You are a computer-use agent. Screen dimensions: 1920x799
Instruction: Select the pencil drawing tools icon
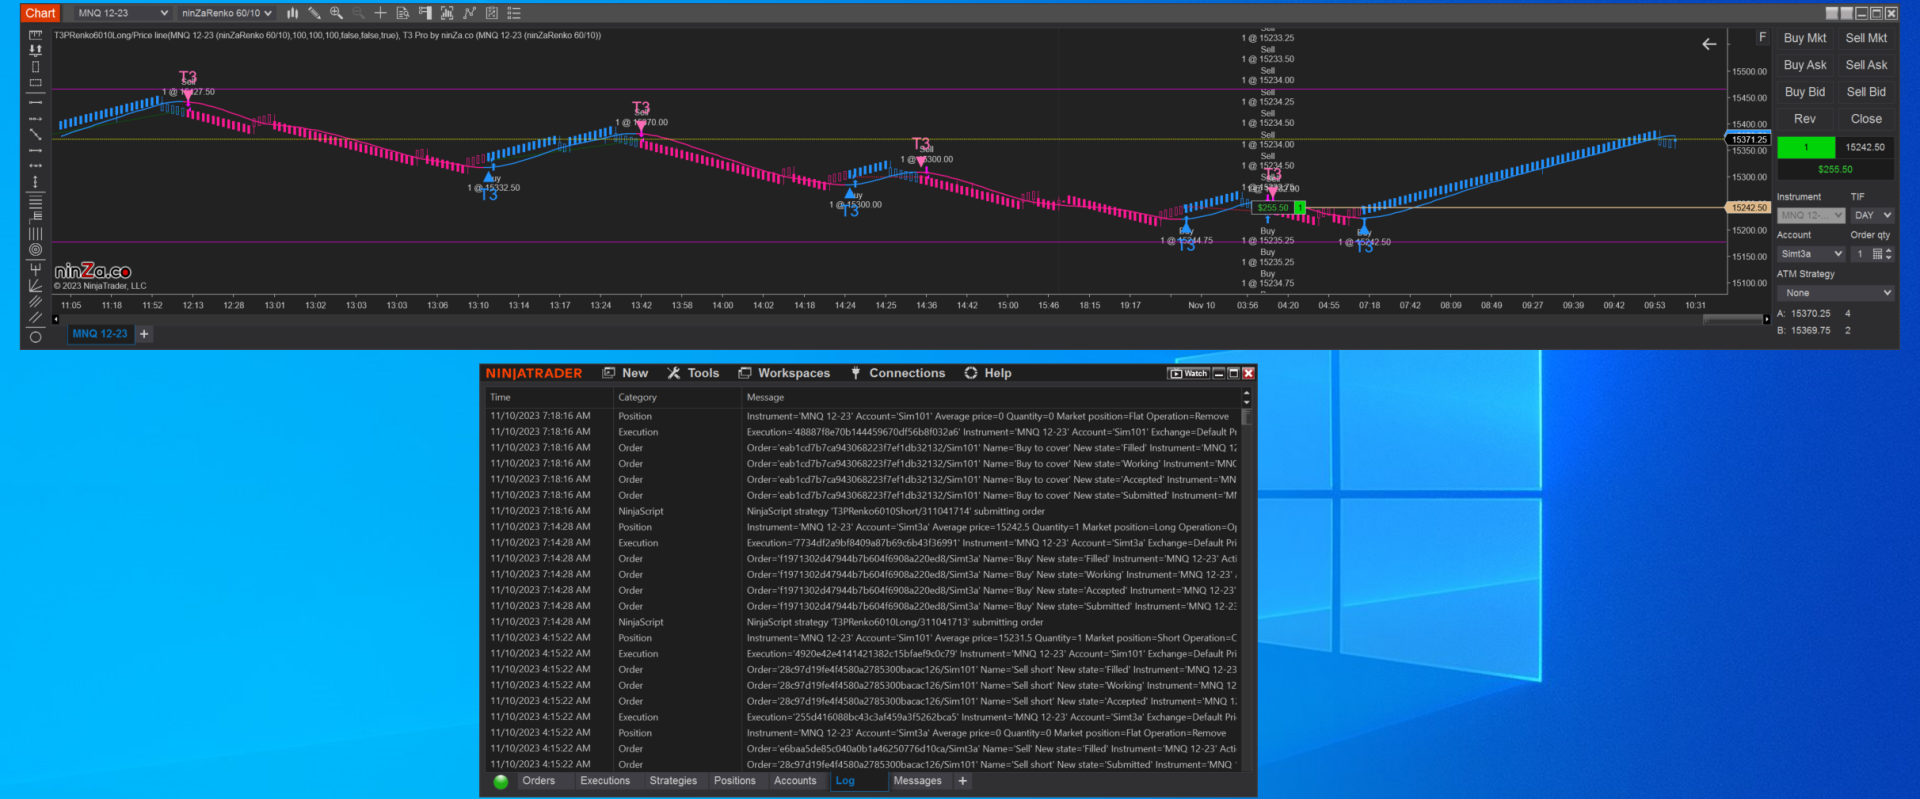pyautogui.click(x=314, y=13)
